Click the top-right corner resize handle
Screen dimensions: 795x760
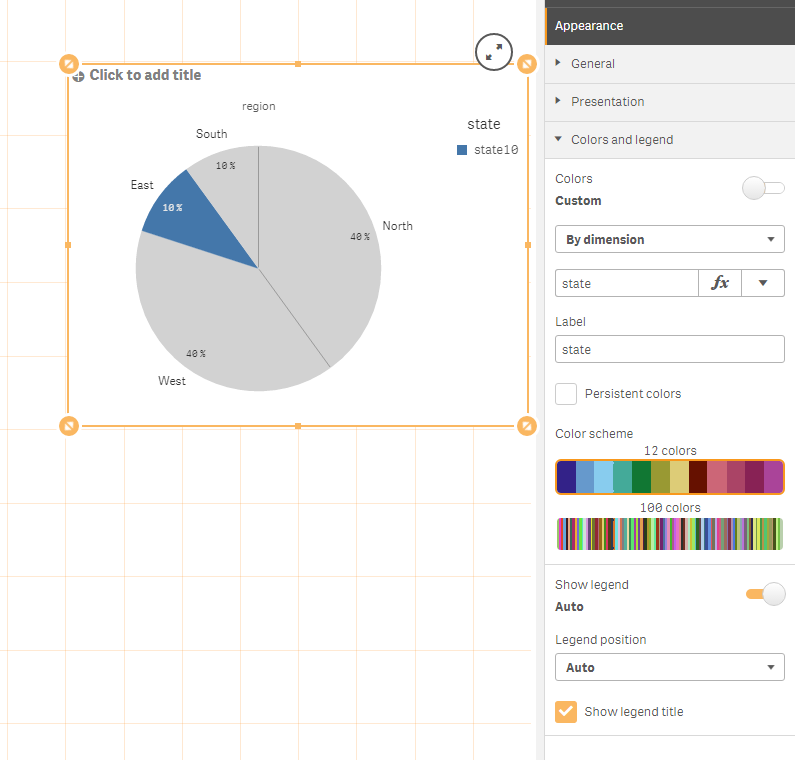point(527,64)
